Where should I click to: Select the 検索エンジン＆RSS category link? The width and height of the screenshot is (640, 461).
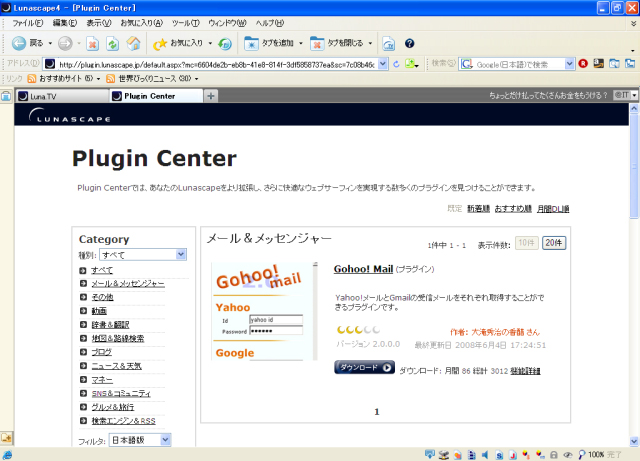point(123,421)
